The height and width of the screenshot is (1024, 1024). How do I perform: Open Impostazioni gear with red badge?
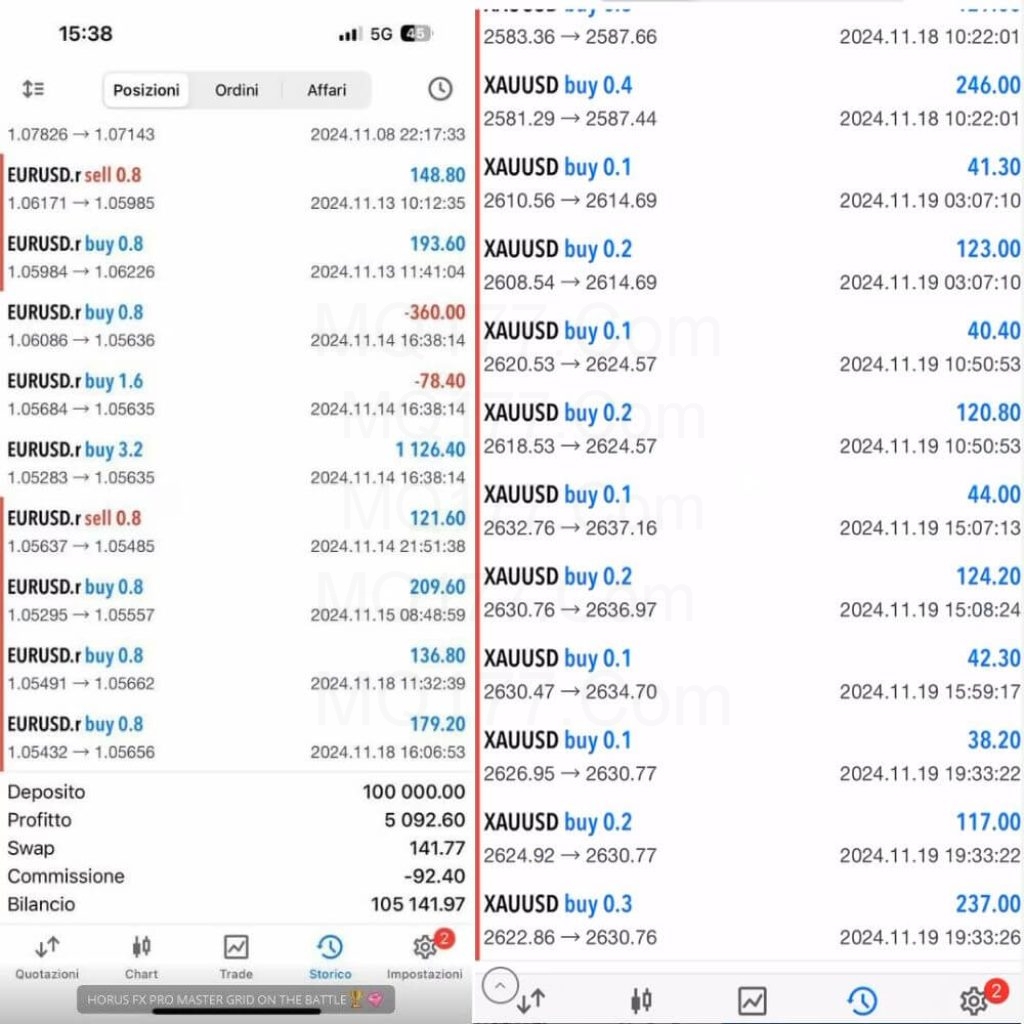click(x=424, y=957)
